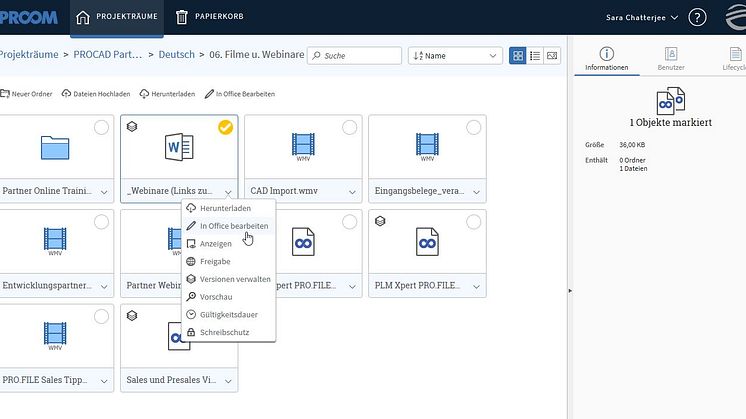
Task: Switch to list view
Action: pos(535,56)
